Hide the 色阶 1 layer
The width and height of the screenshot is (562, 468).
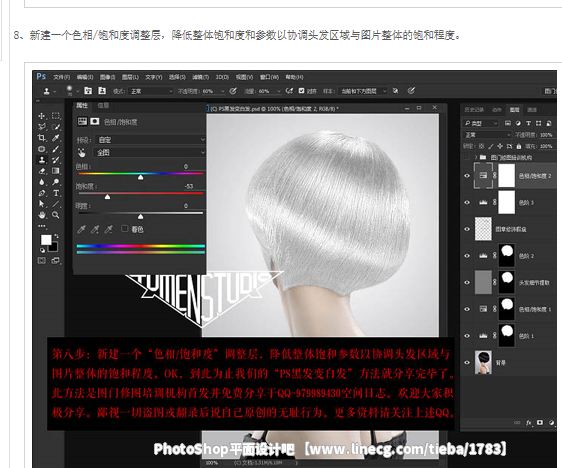point(467,336)
